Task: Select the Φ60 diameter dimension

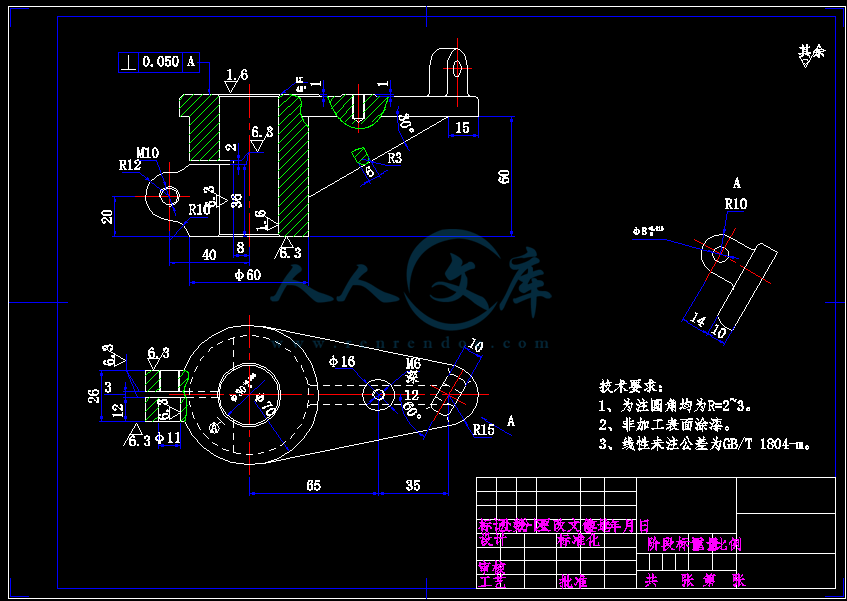Action: [x=247, y=275]
